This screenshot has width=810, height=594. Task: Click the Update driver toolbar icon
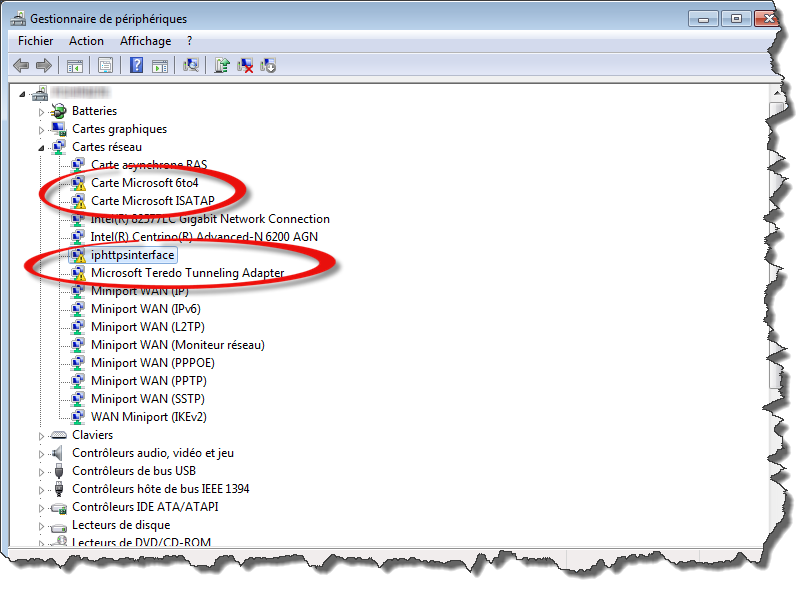[x=222, y=65]
